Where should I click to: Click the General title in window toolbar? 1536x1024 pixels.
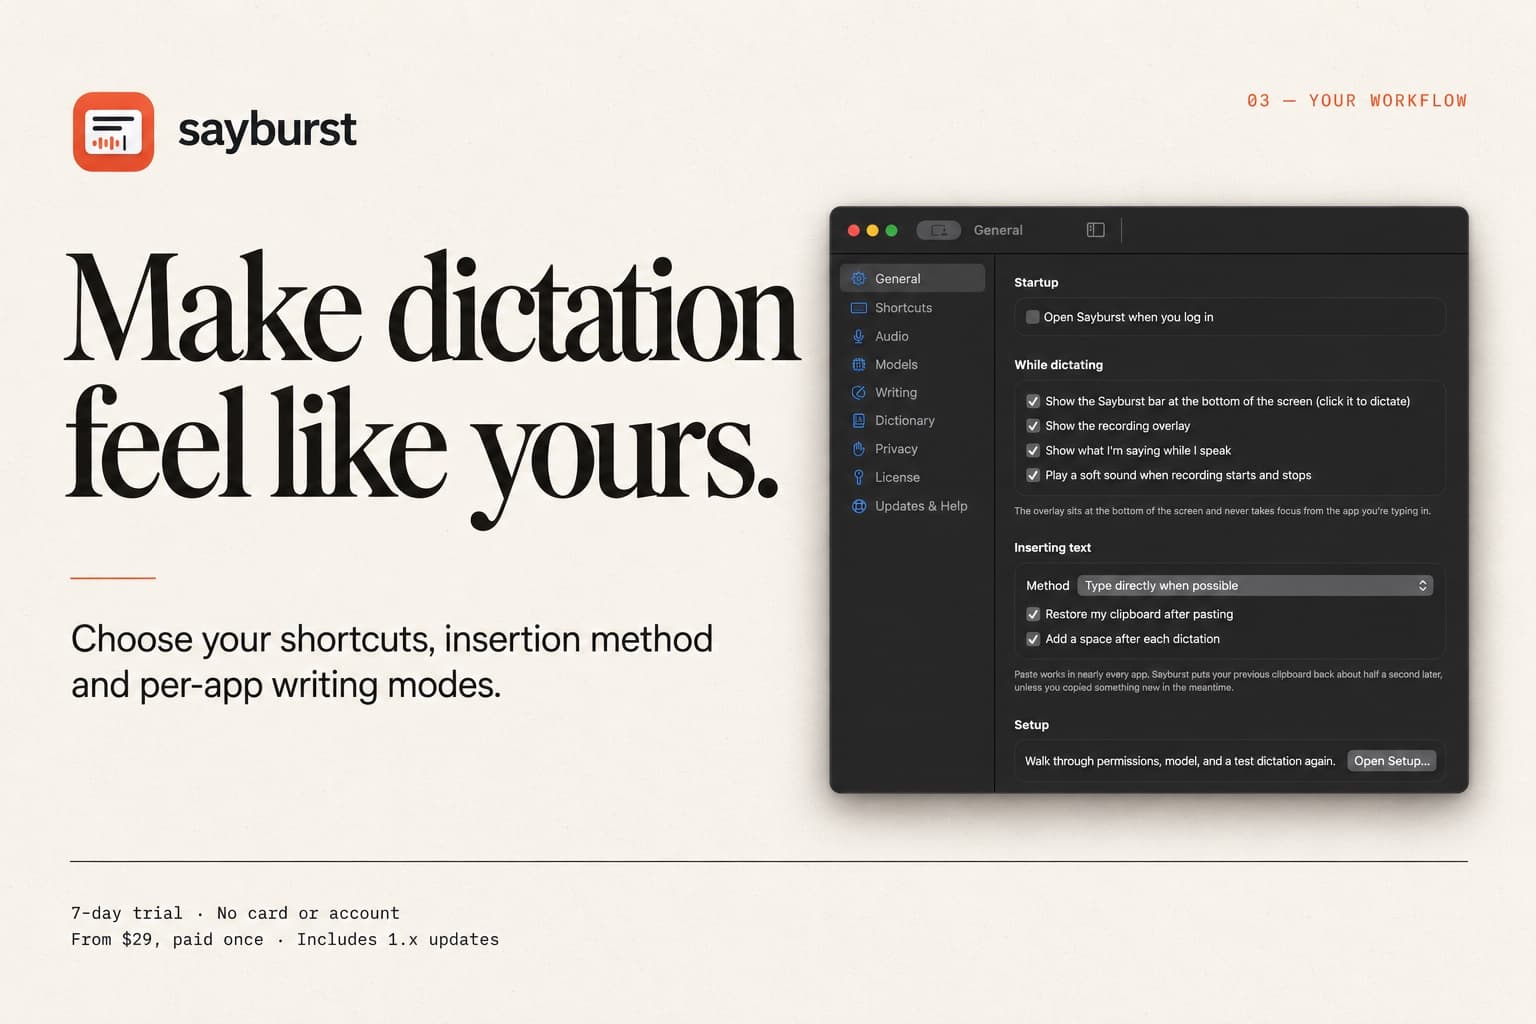998,230
